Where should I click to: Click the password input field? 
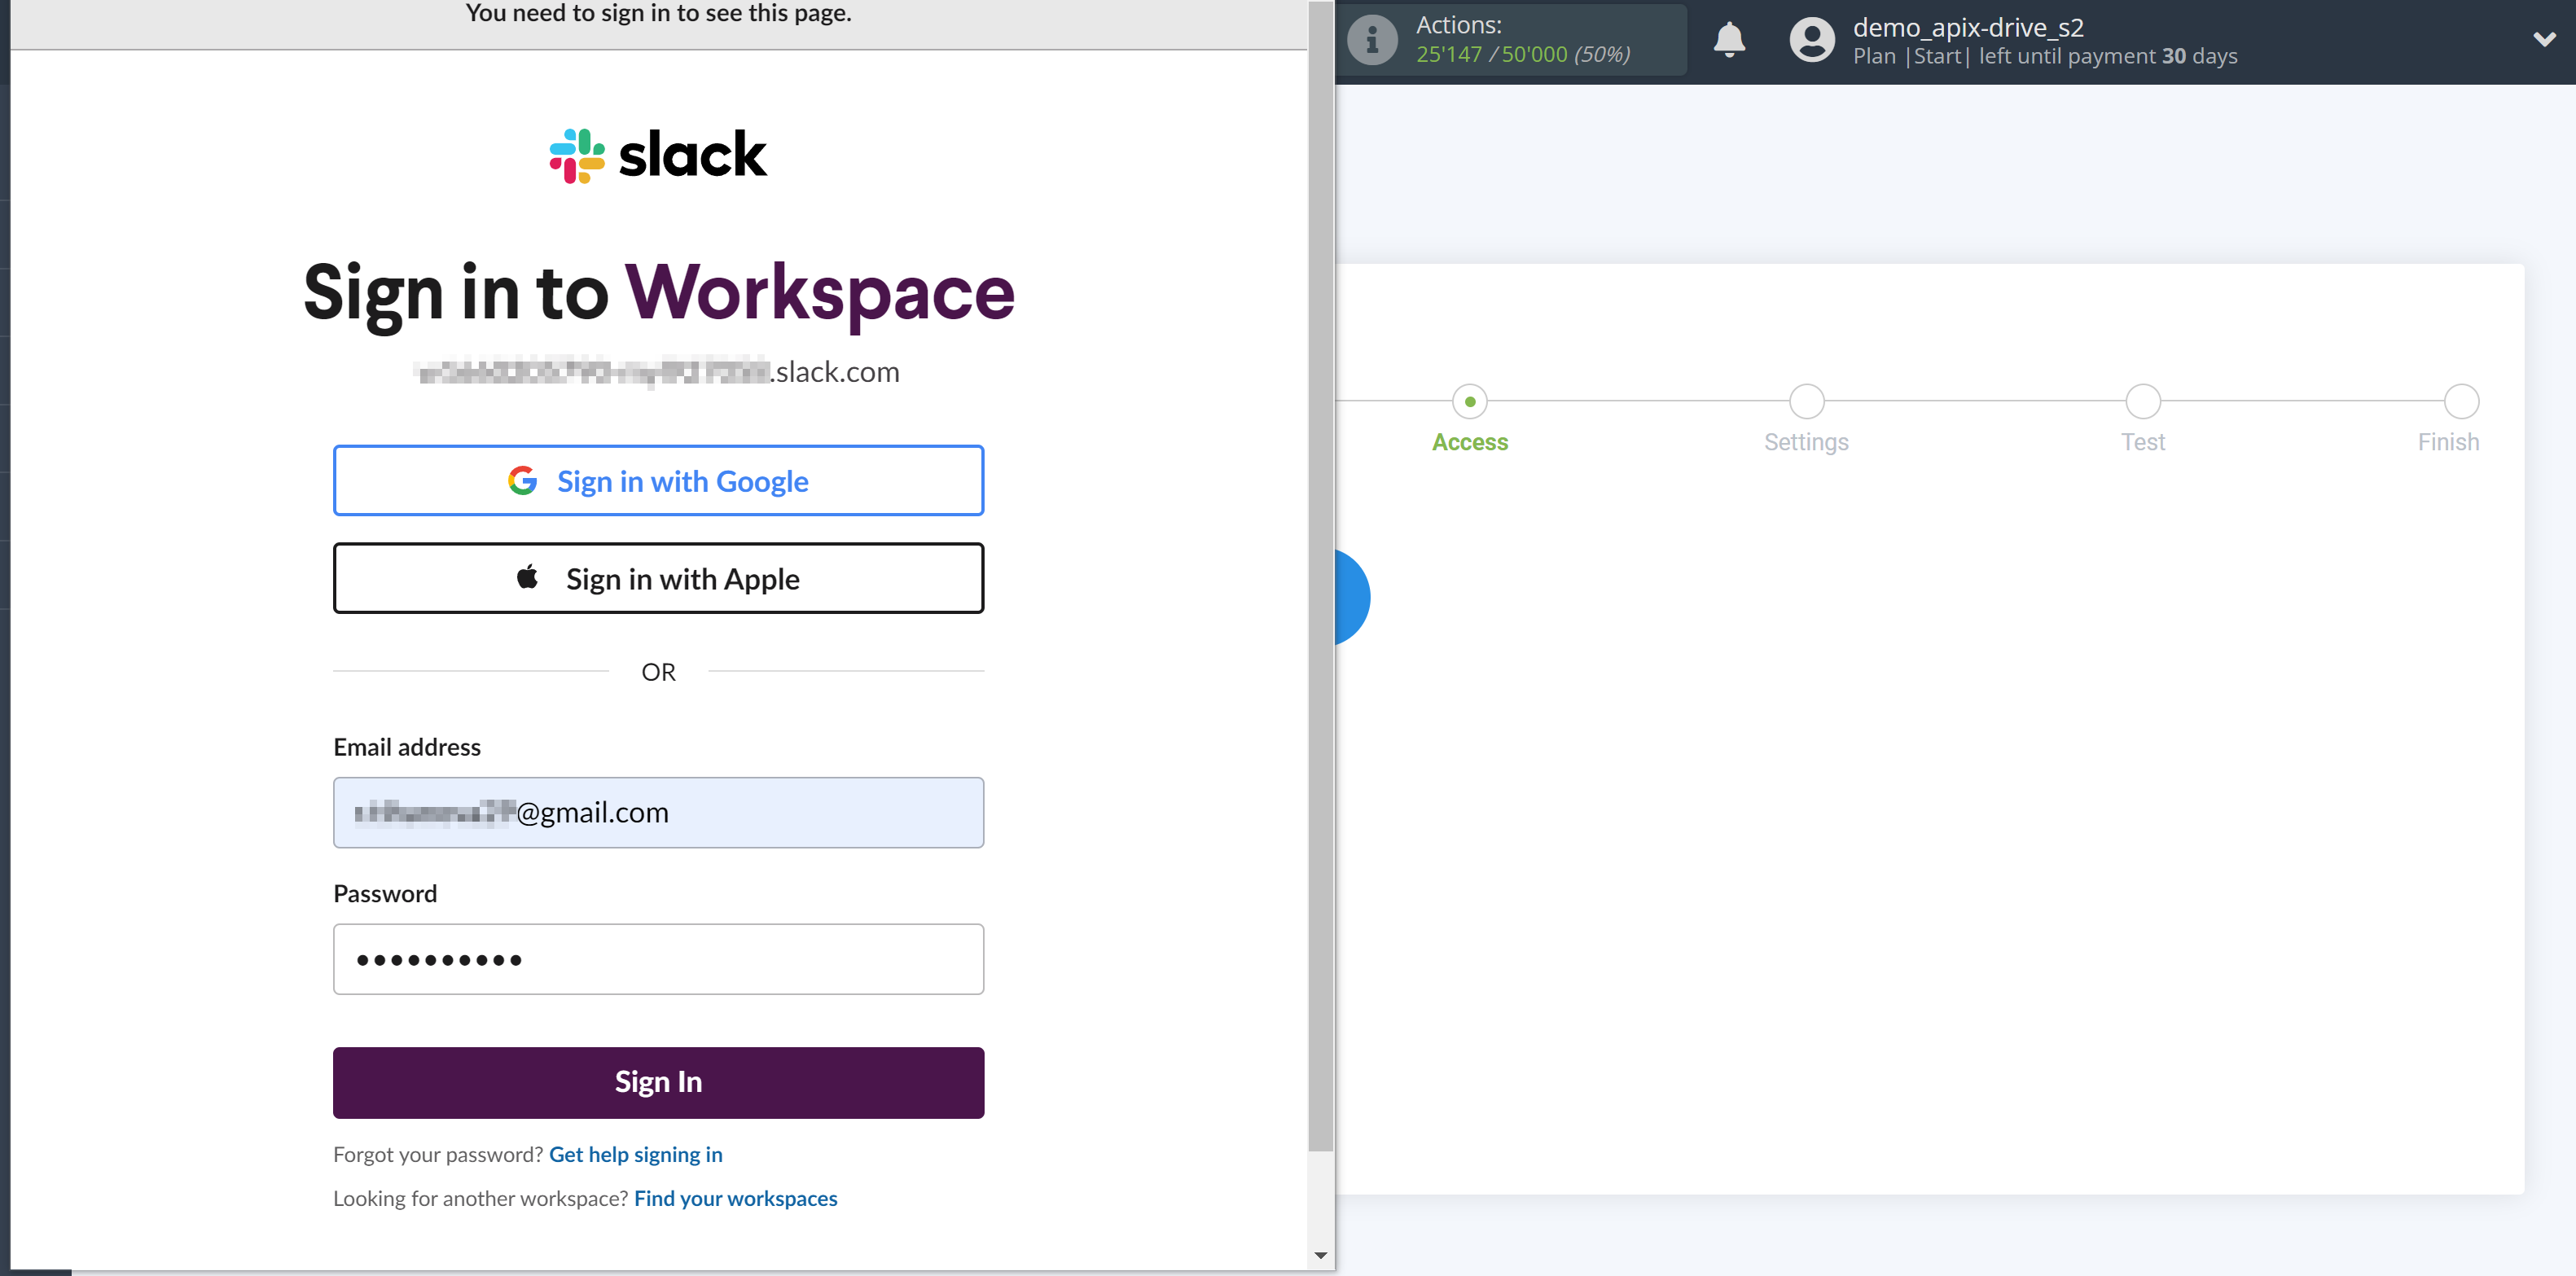[x=659, y=958]
